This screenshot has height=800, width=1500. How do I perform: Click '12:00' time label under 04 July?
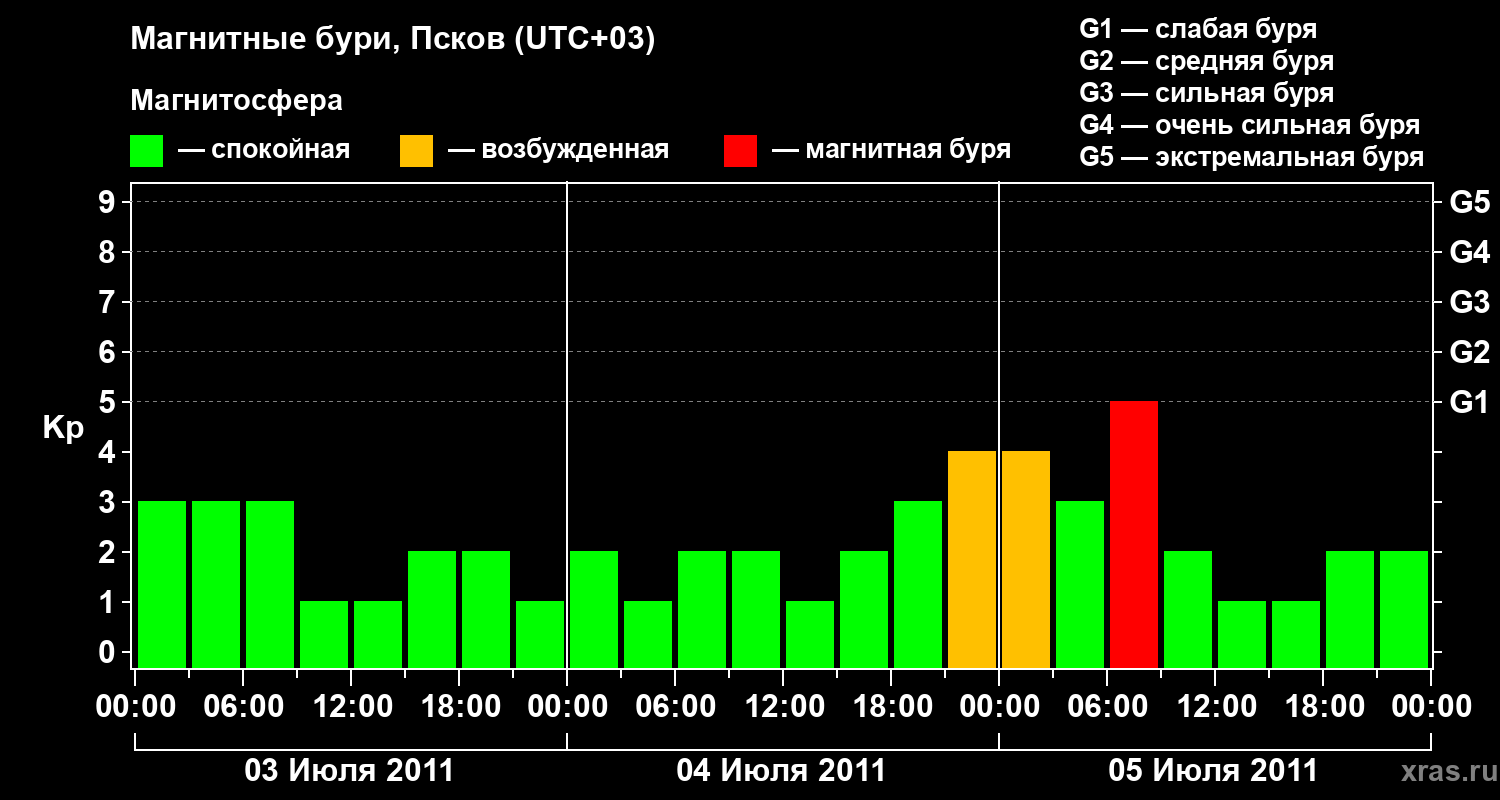[783, 707]
